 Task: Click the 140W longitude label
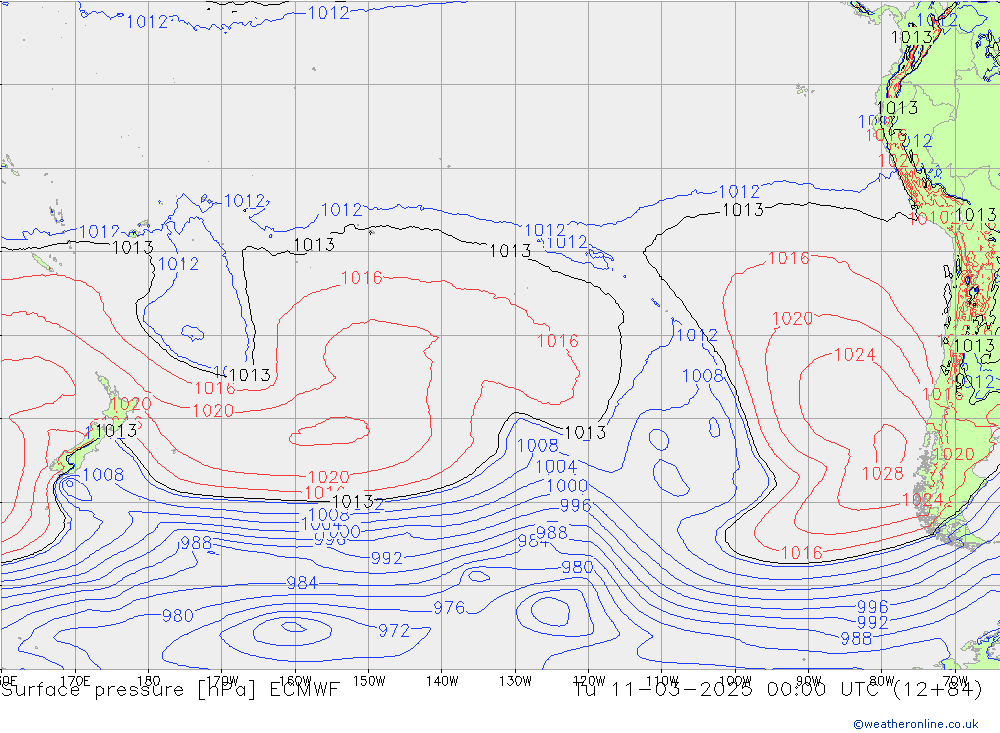point(442,681)
